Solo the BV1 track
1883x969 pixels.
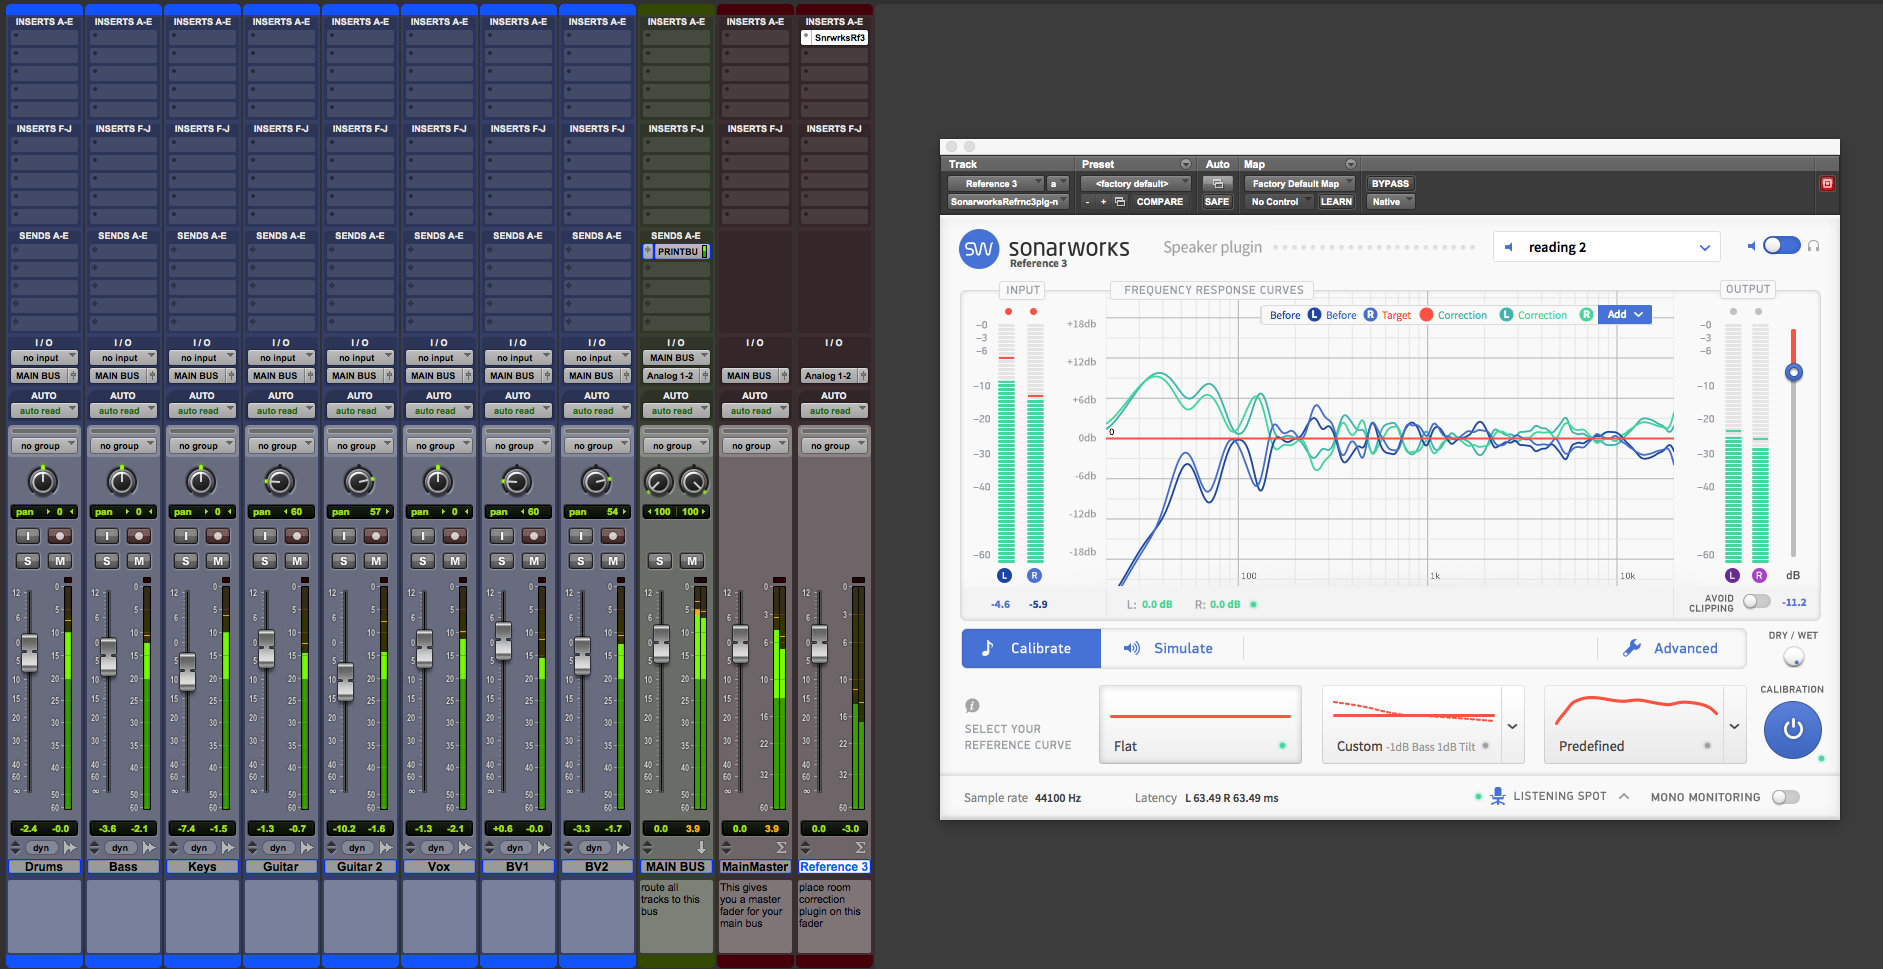click(x=502, y=561)
